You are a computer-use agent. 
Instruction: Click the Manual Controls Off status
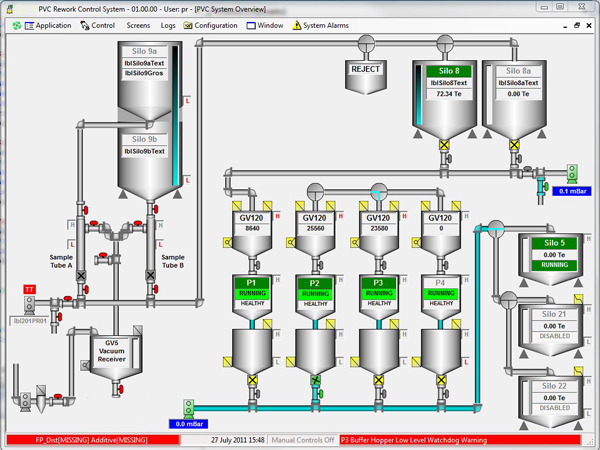[x=303, y=440]
